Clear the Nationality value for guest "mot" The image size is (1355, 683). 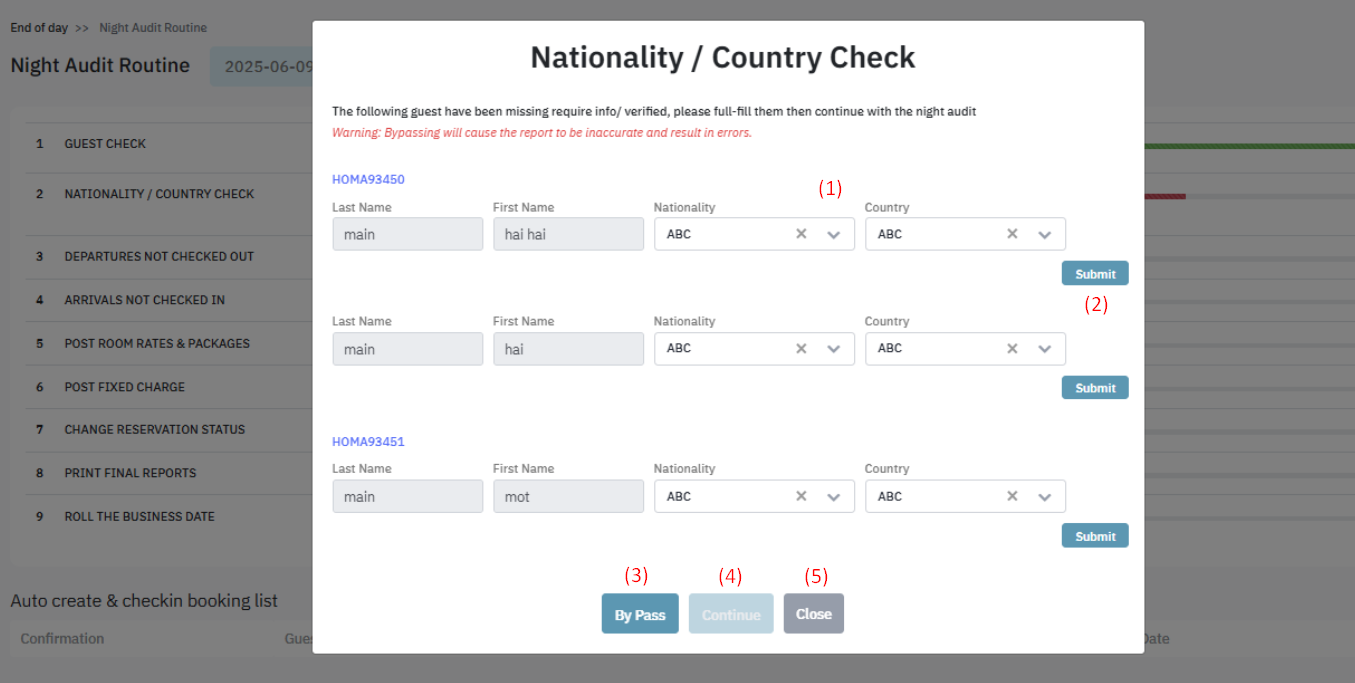point(801,496)
